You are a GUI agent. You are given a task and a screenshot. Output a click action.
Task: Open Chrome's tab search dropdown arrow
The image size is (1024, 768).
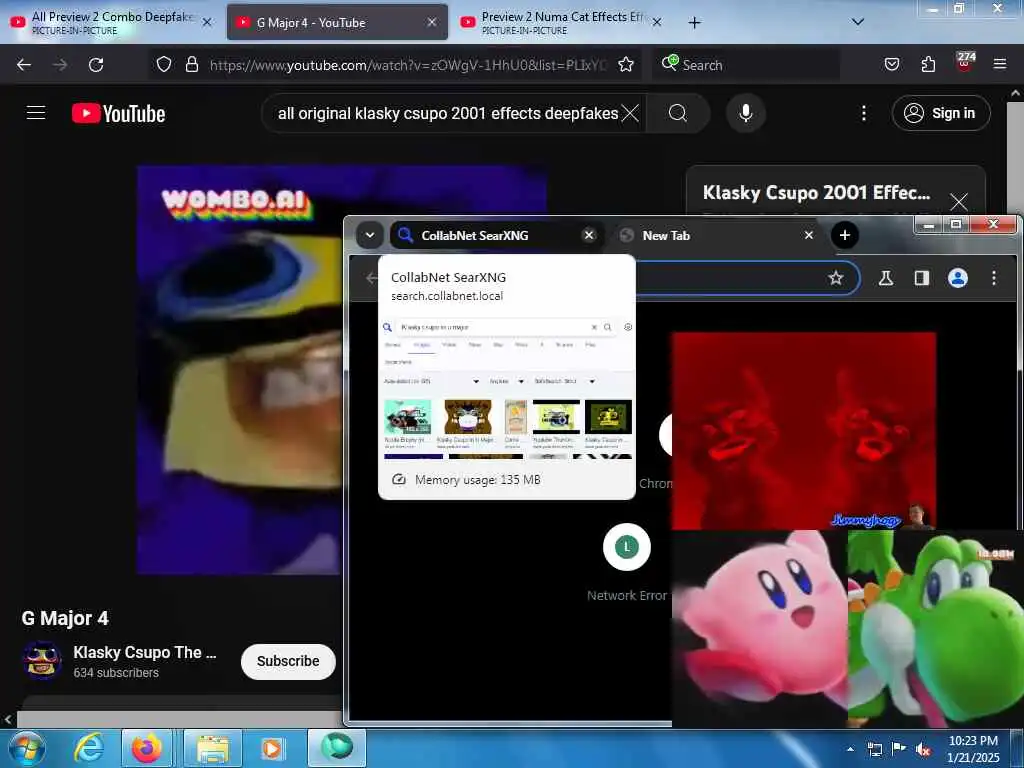(x=370, y=235)
